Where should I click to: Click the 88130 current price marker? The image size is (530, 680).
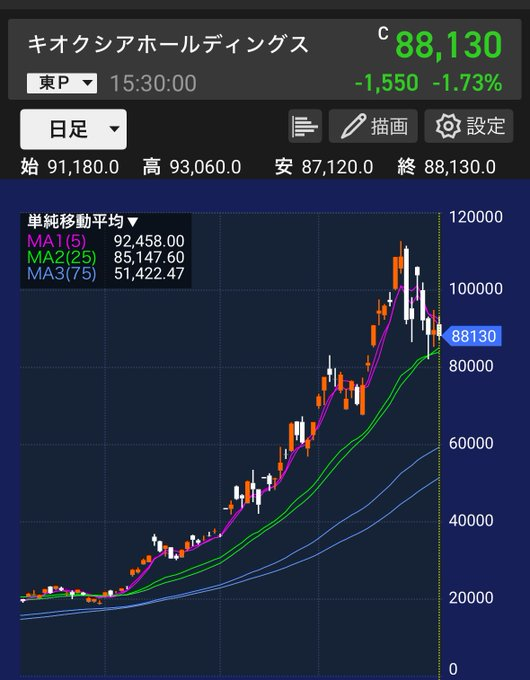click(x=472, y=336)
